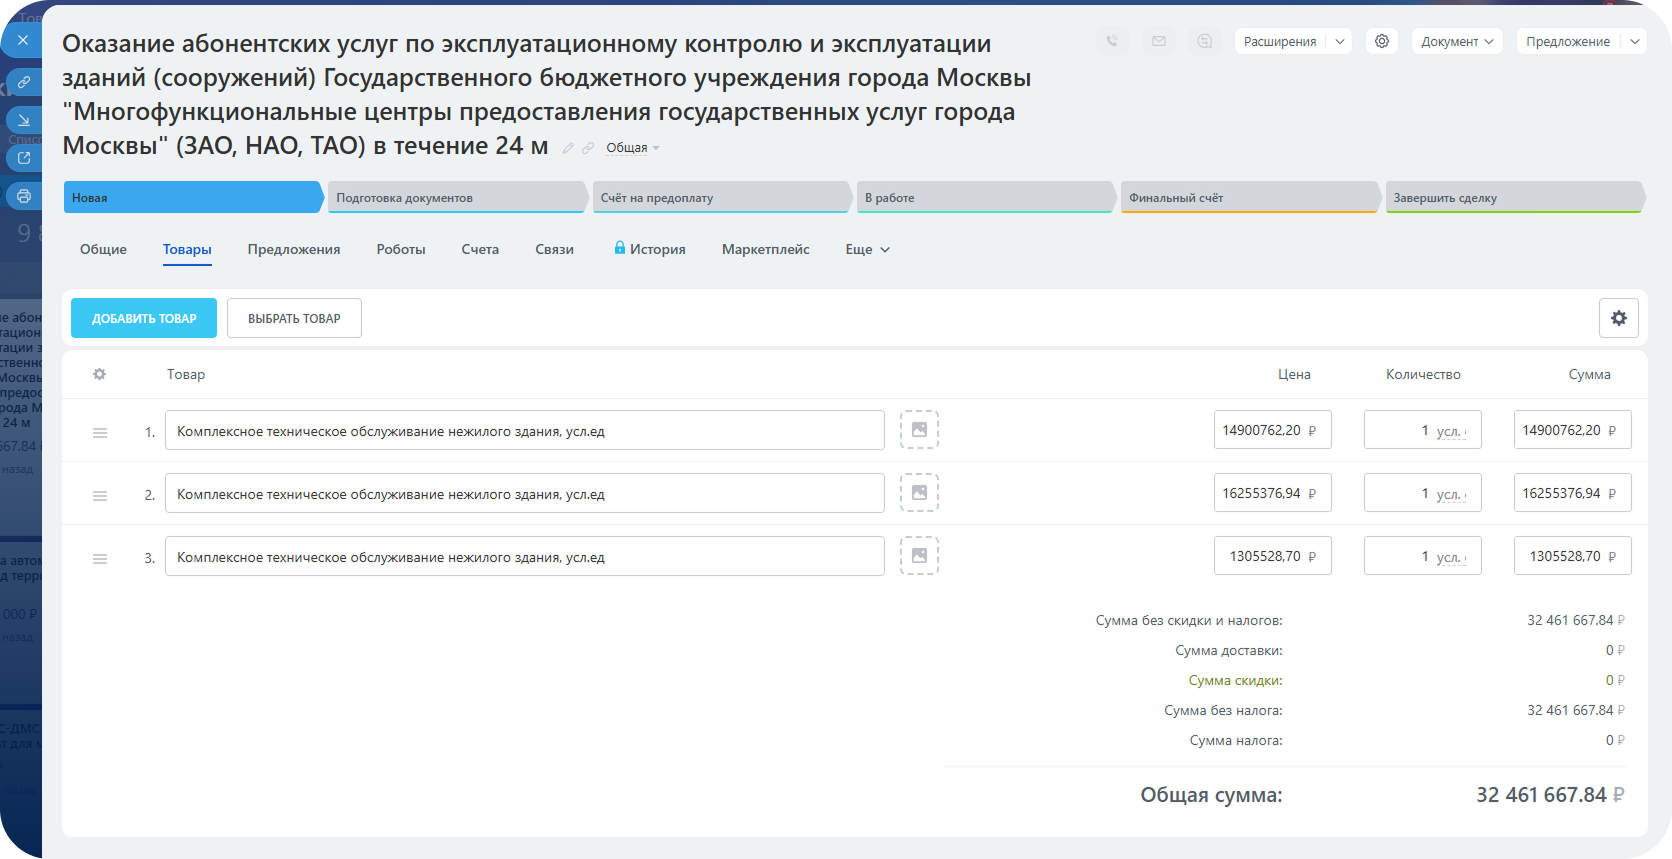Expand the Расширения dropdown
1672x859 pixels.
click(x=1339, y=41)
